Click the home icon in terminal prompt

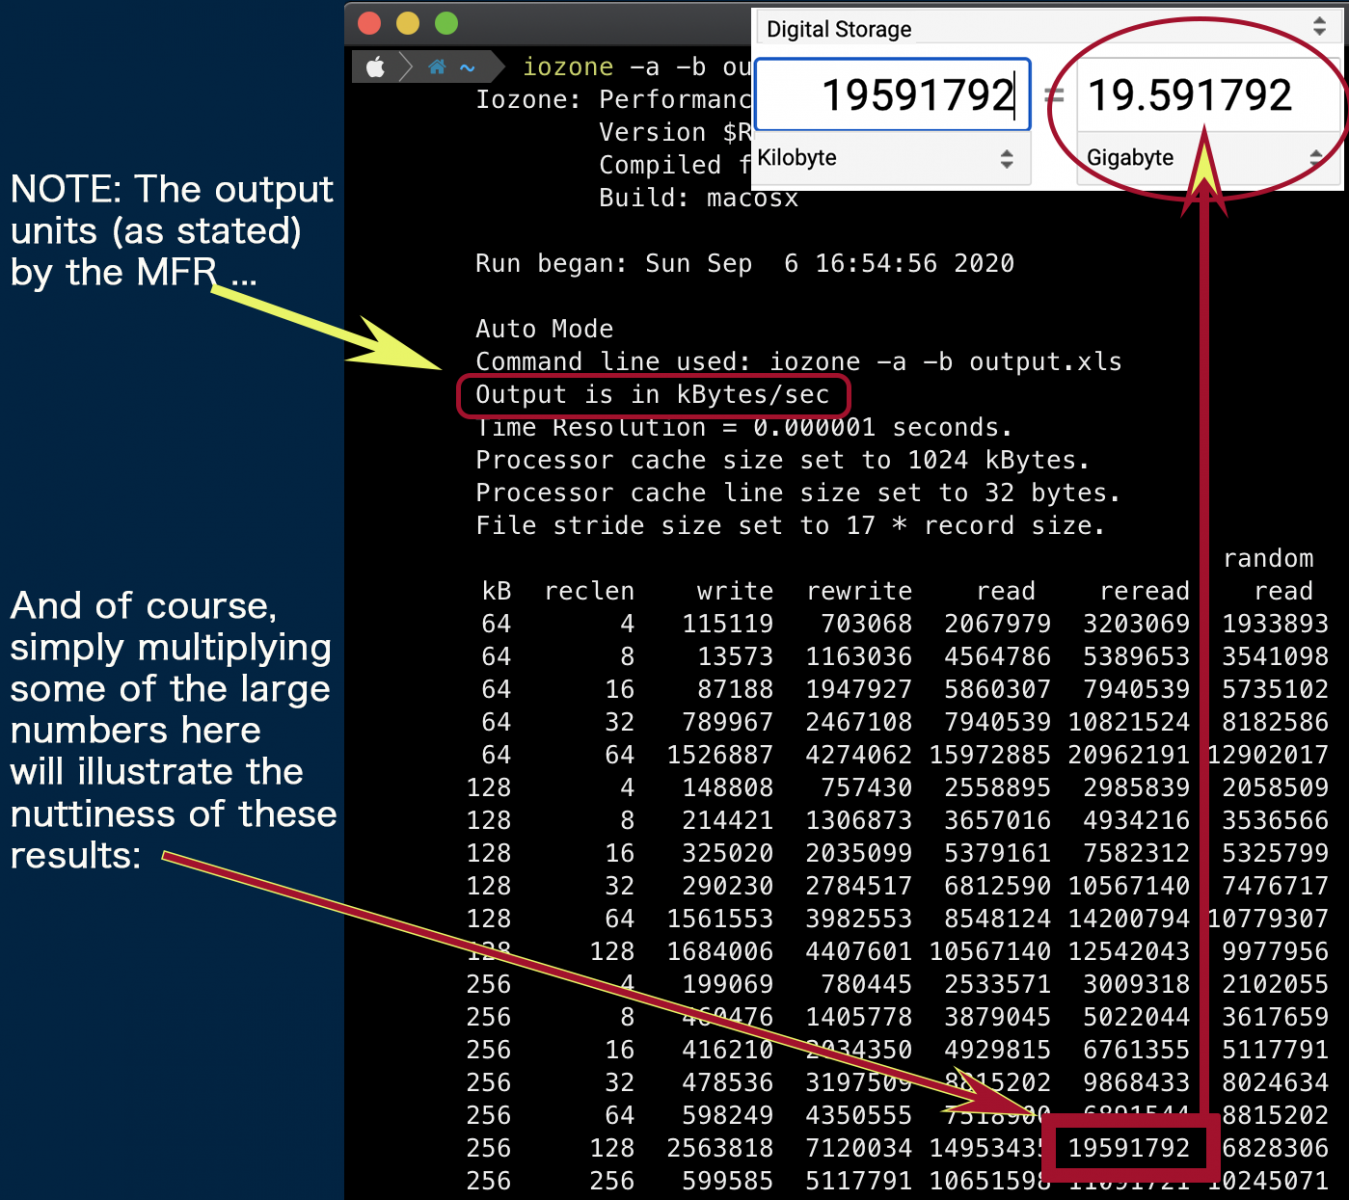tap(437, 67)
